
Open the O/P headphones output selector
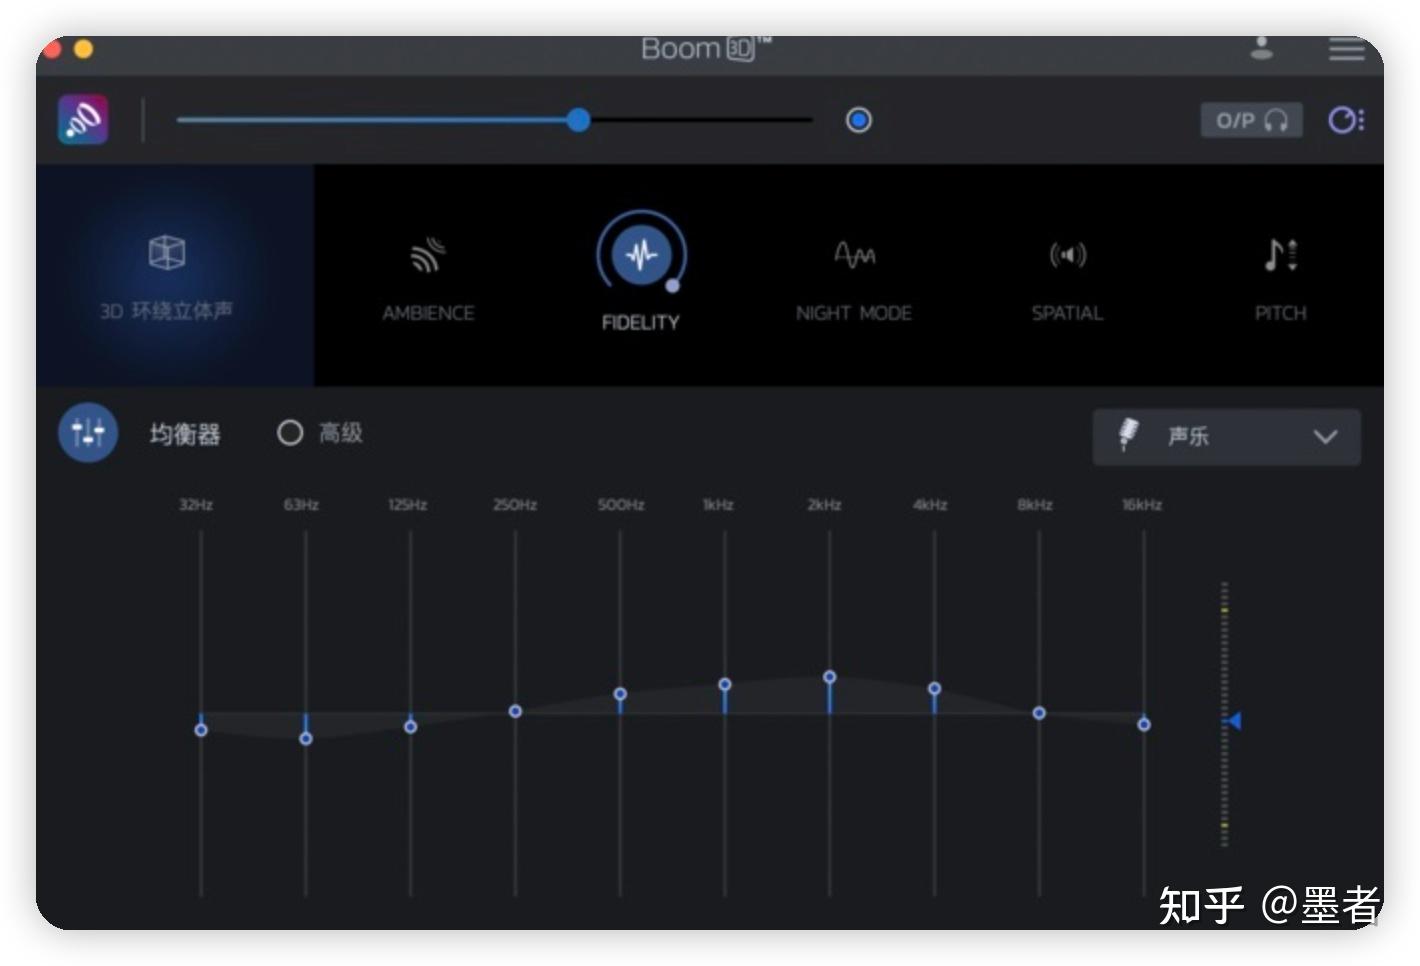coord(1251,120)
